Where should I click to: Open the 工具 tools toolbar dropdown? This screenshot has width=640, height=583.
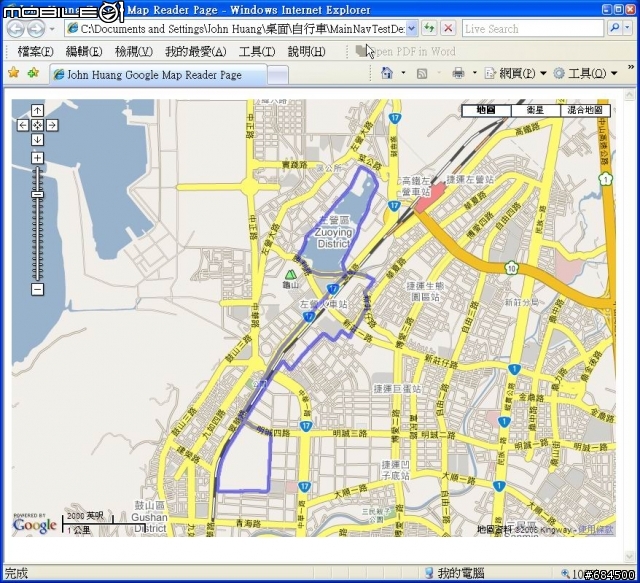[x=585, y=73]
